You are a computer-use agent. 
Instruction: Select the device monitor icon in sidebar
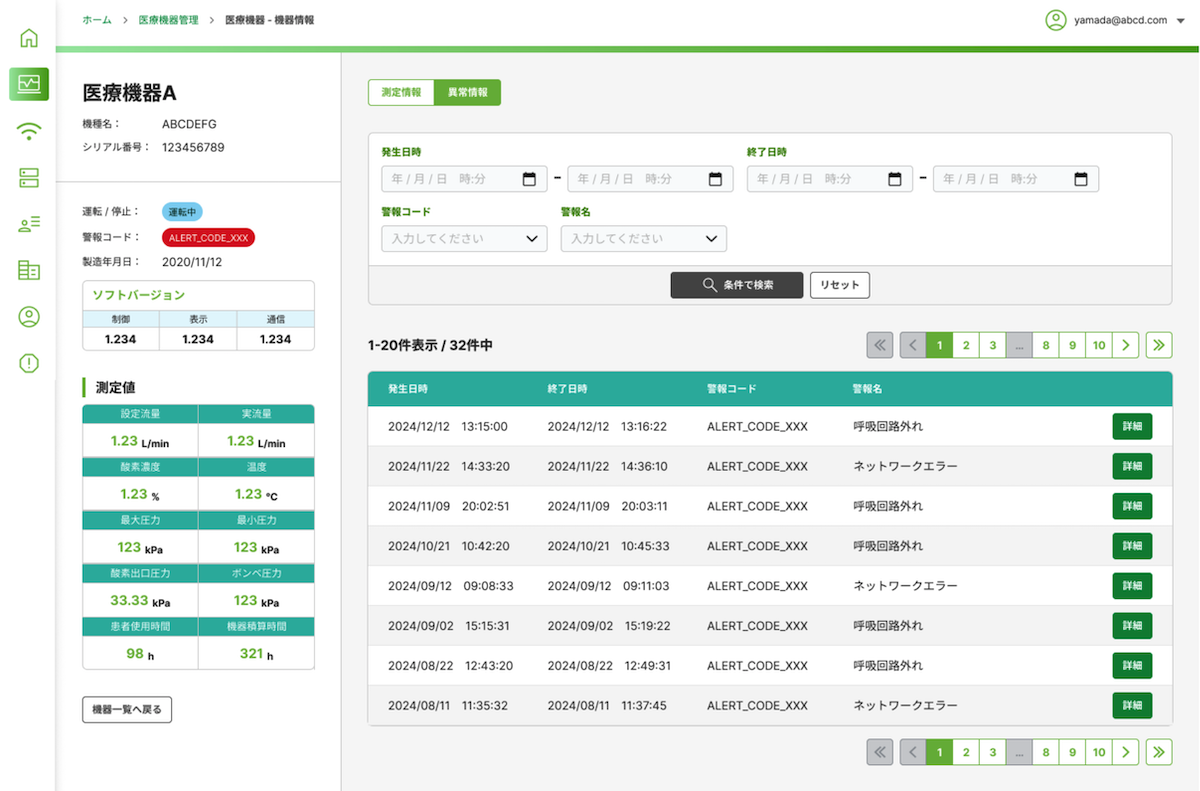pos(29,84)
